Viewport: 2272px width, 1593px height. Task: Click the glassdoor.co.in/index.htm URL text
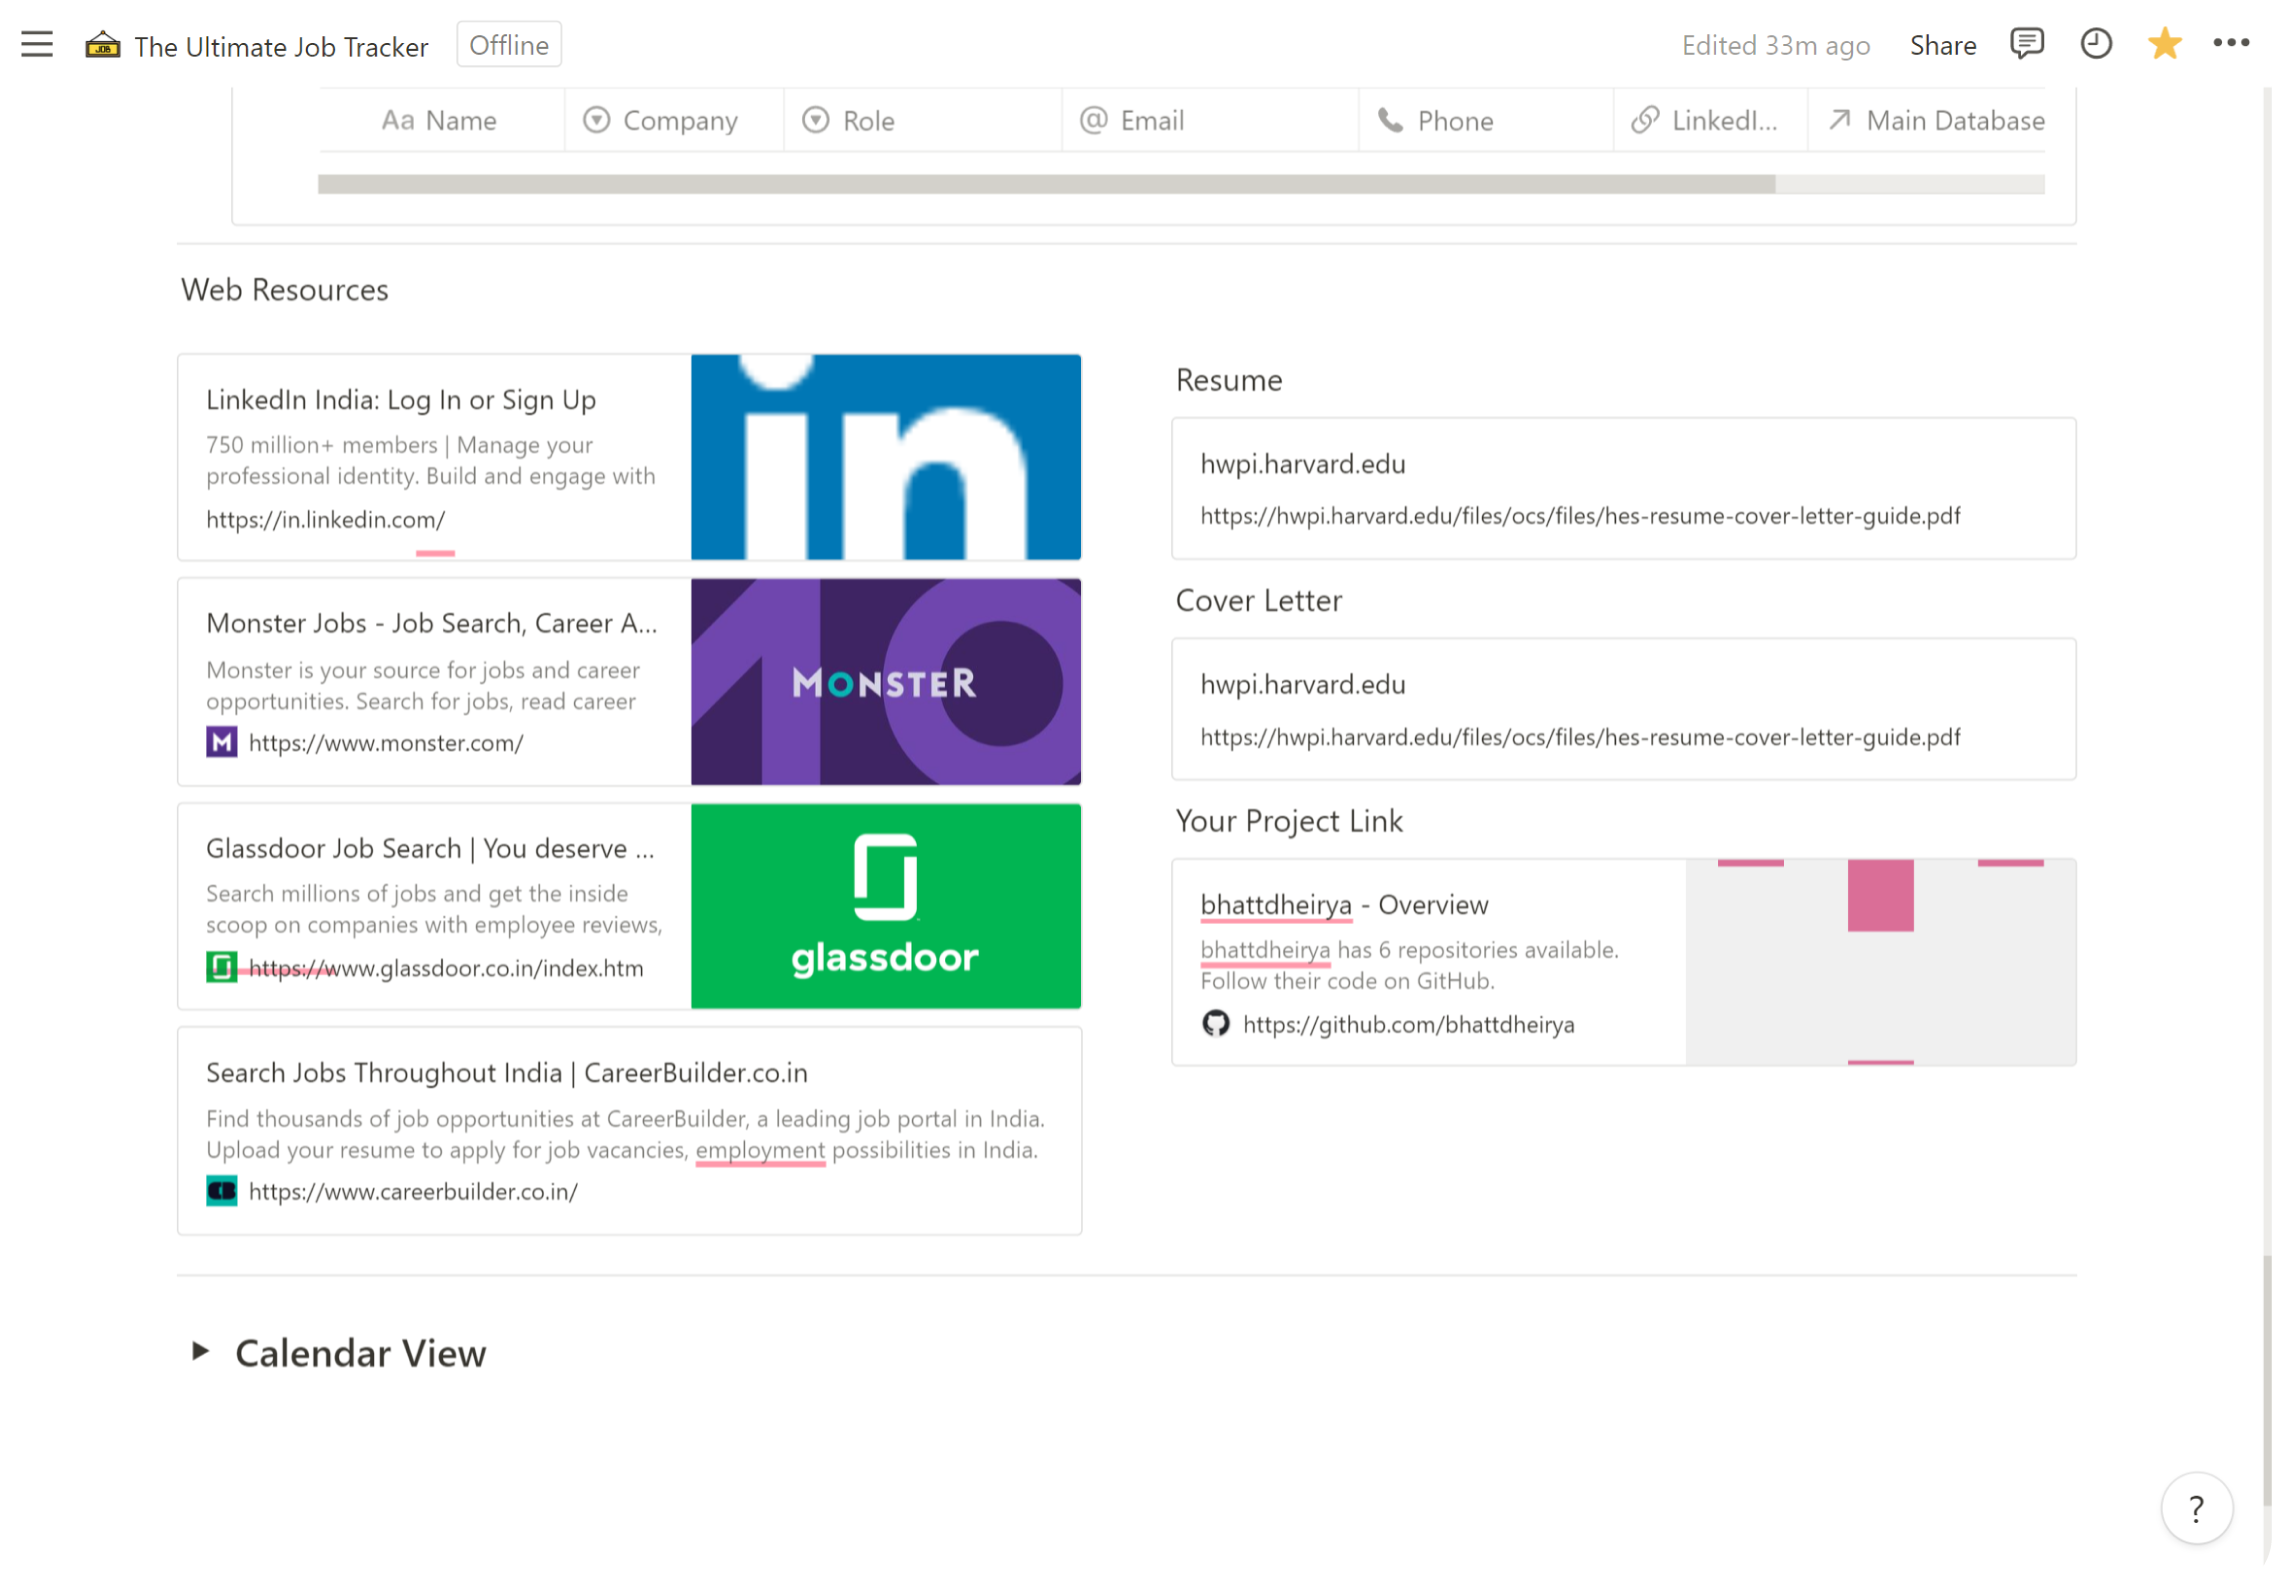point(446,968)
